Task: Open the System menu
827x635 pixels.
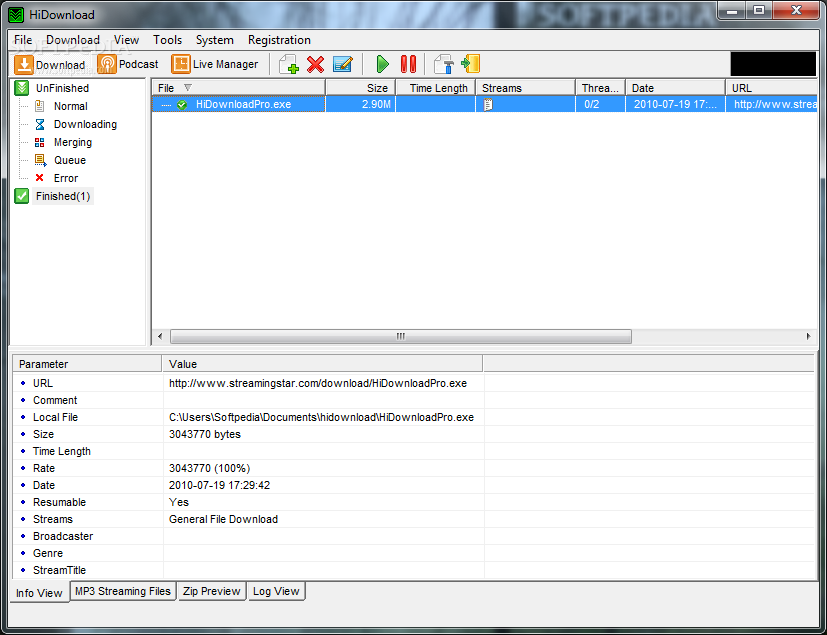Action: click(215, 40)
